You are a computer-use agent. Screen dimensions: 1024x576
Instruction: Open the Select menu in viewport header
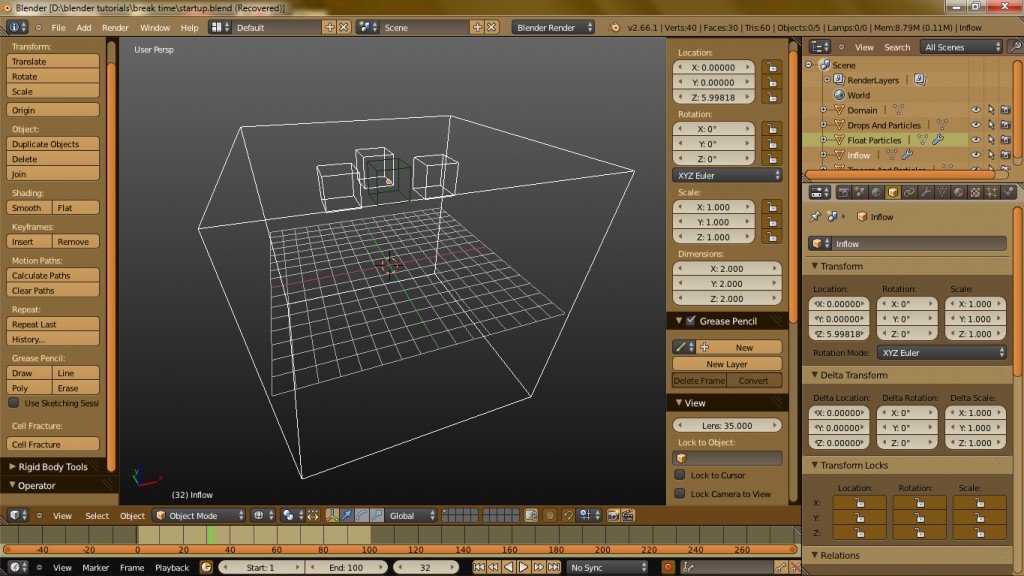[x=96, y=515]
